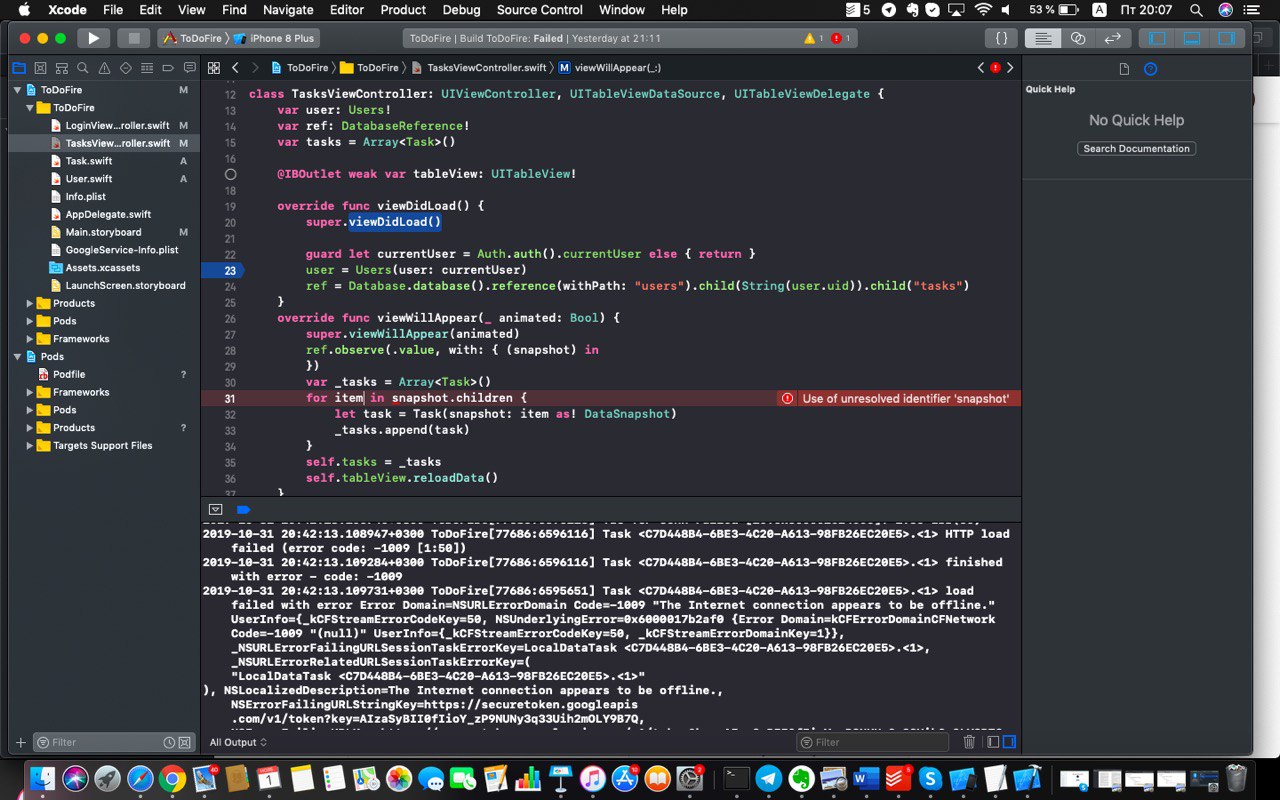Toggle the breakpoint on line 23
The height and width of the screenshot is (800, 1280).
click(x=222, y=270)
